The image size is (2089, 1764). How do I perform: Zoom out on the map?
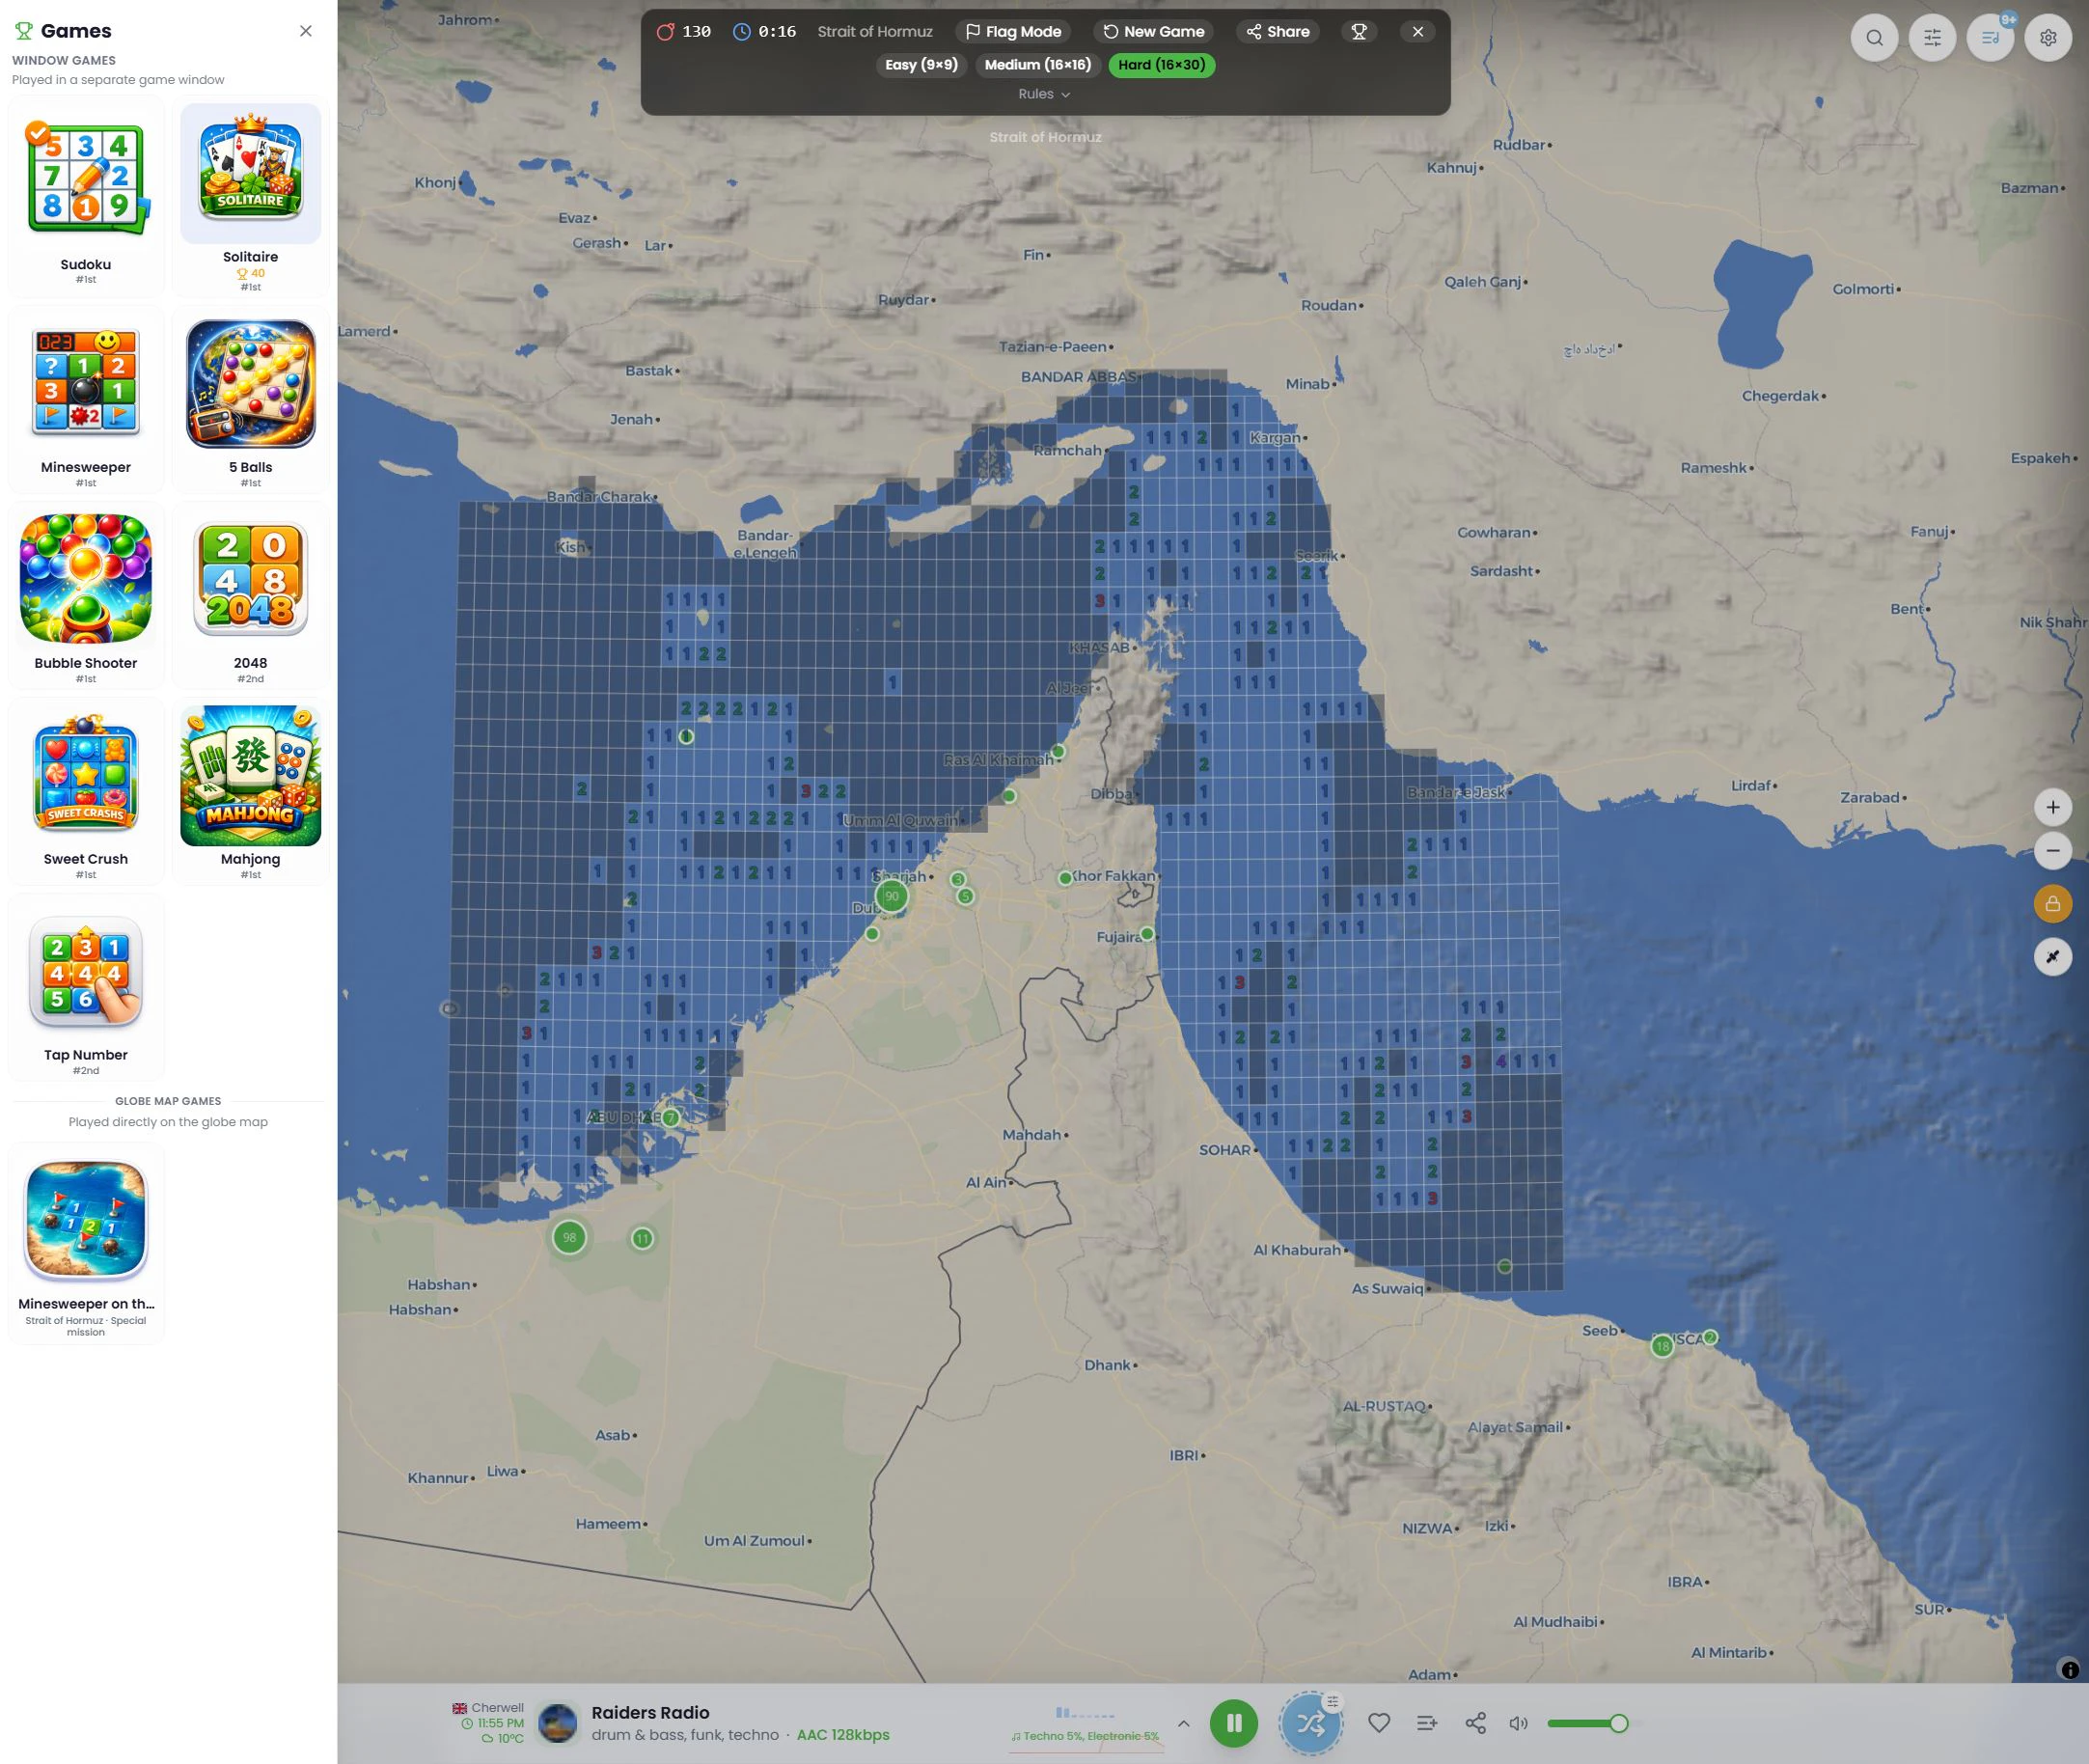coord(2054,851)
